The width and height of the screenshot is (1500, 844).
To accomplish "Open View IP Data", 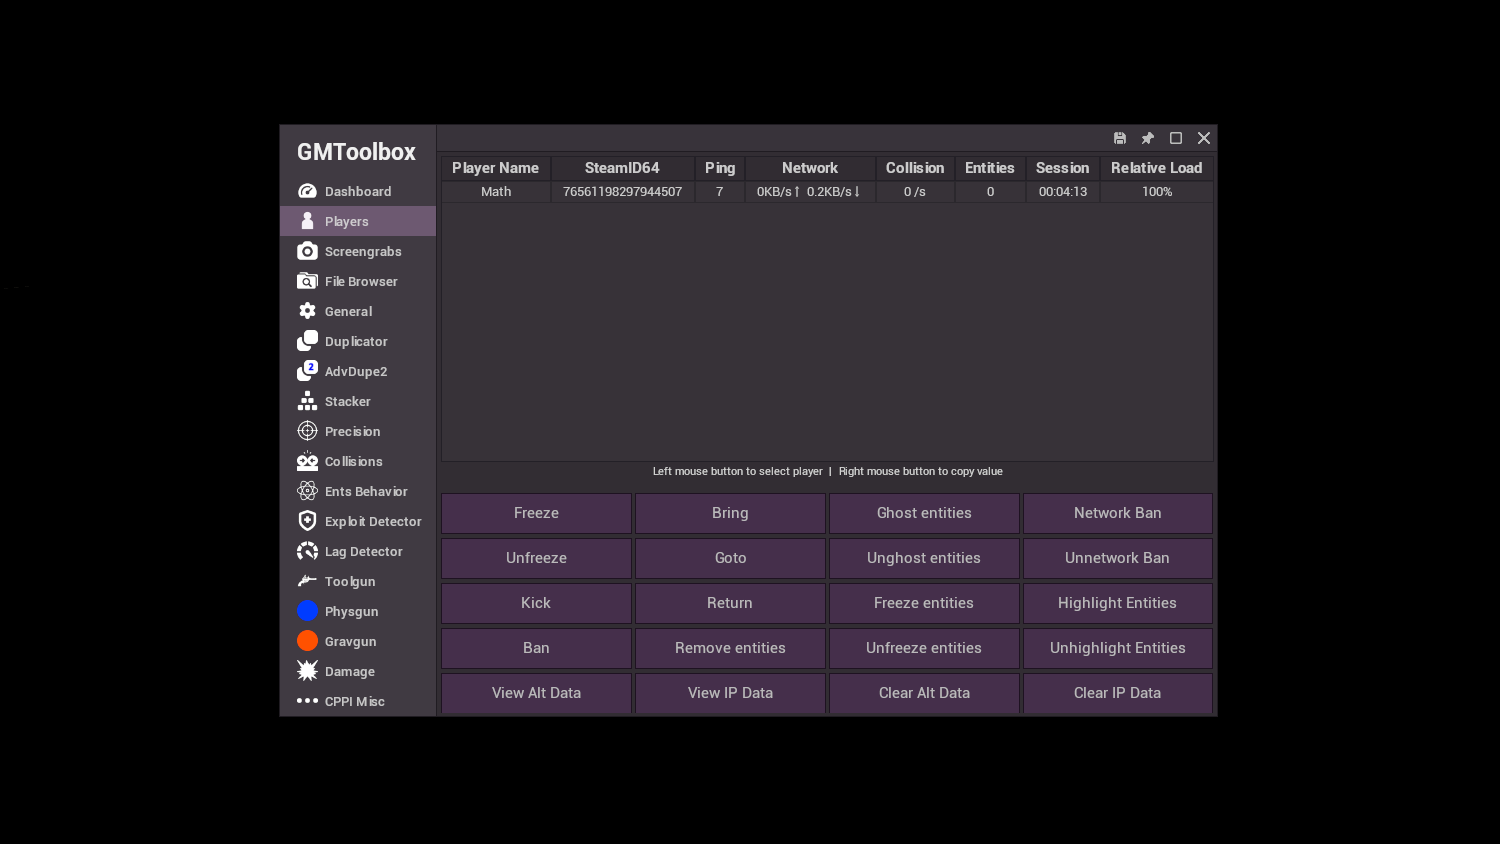I will pos(730,693).
